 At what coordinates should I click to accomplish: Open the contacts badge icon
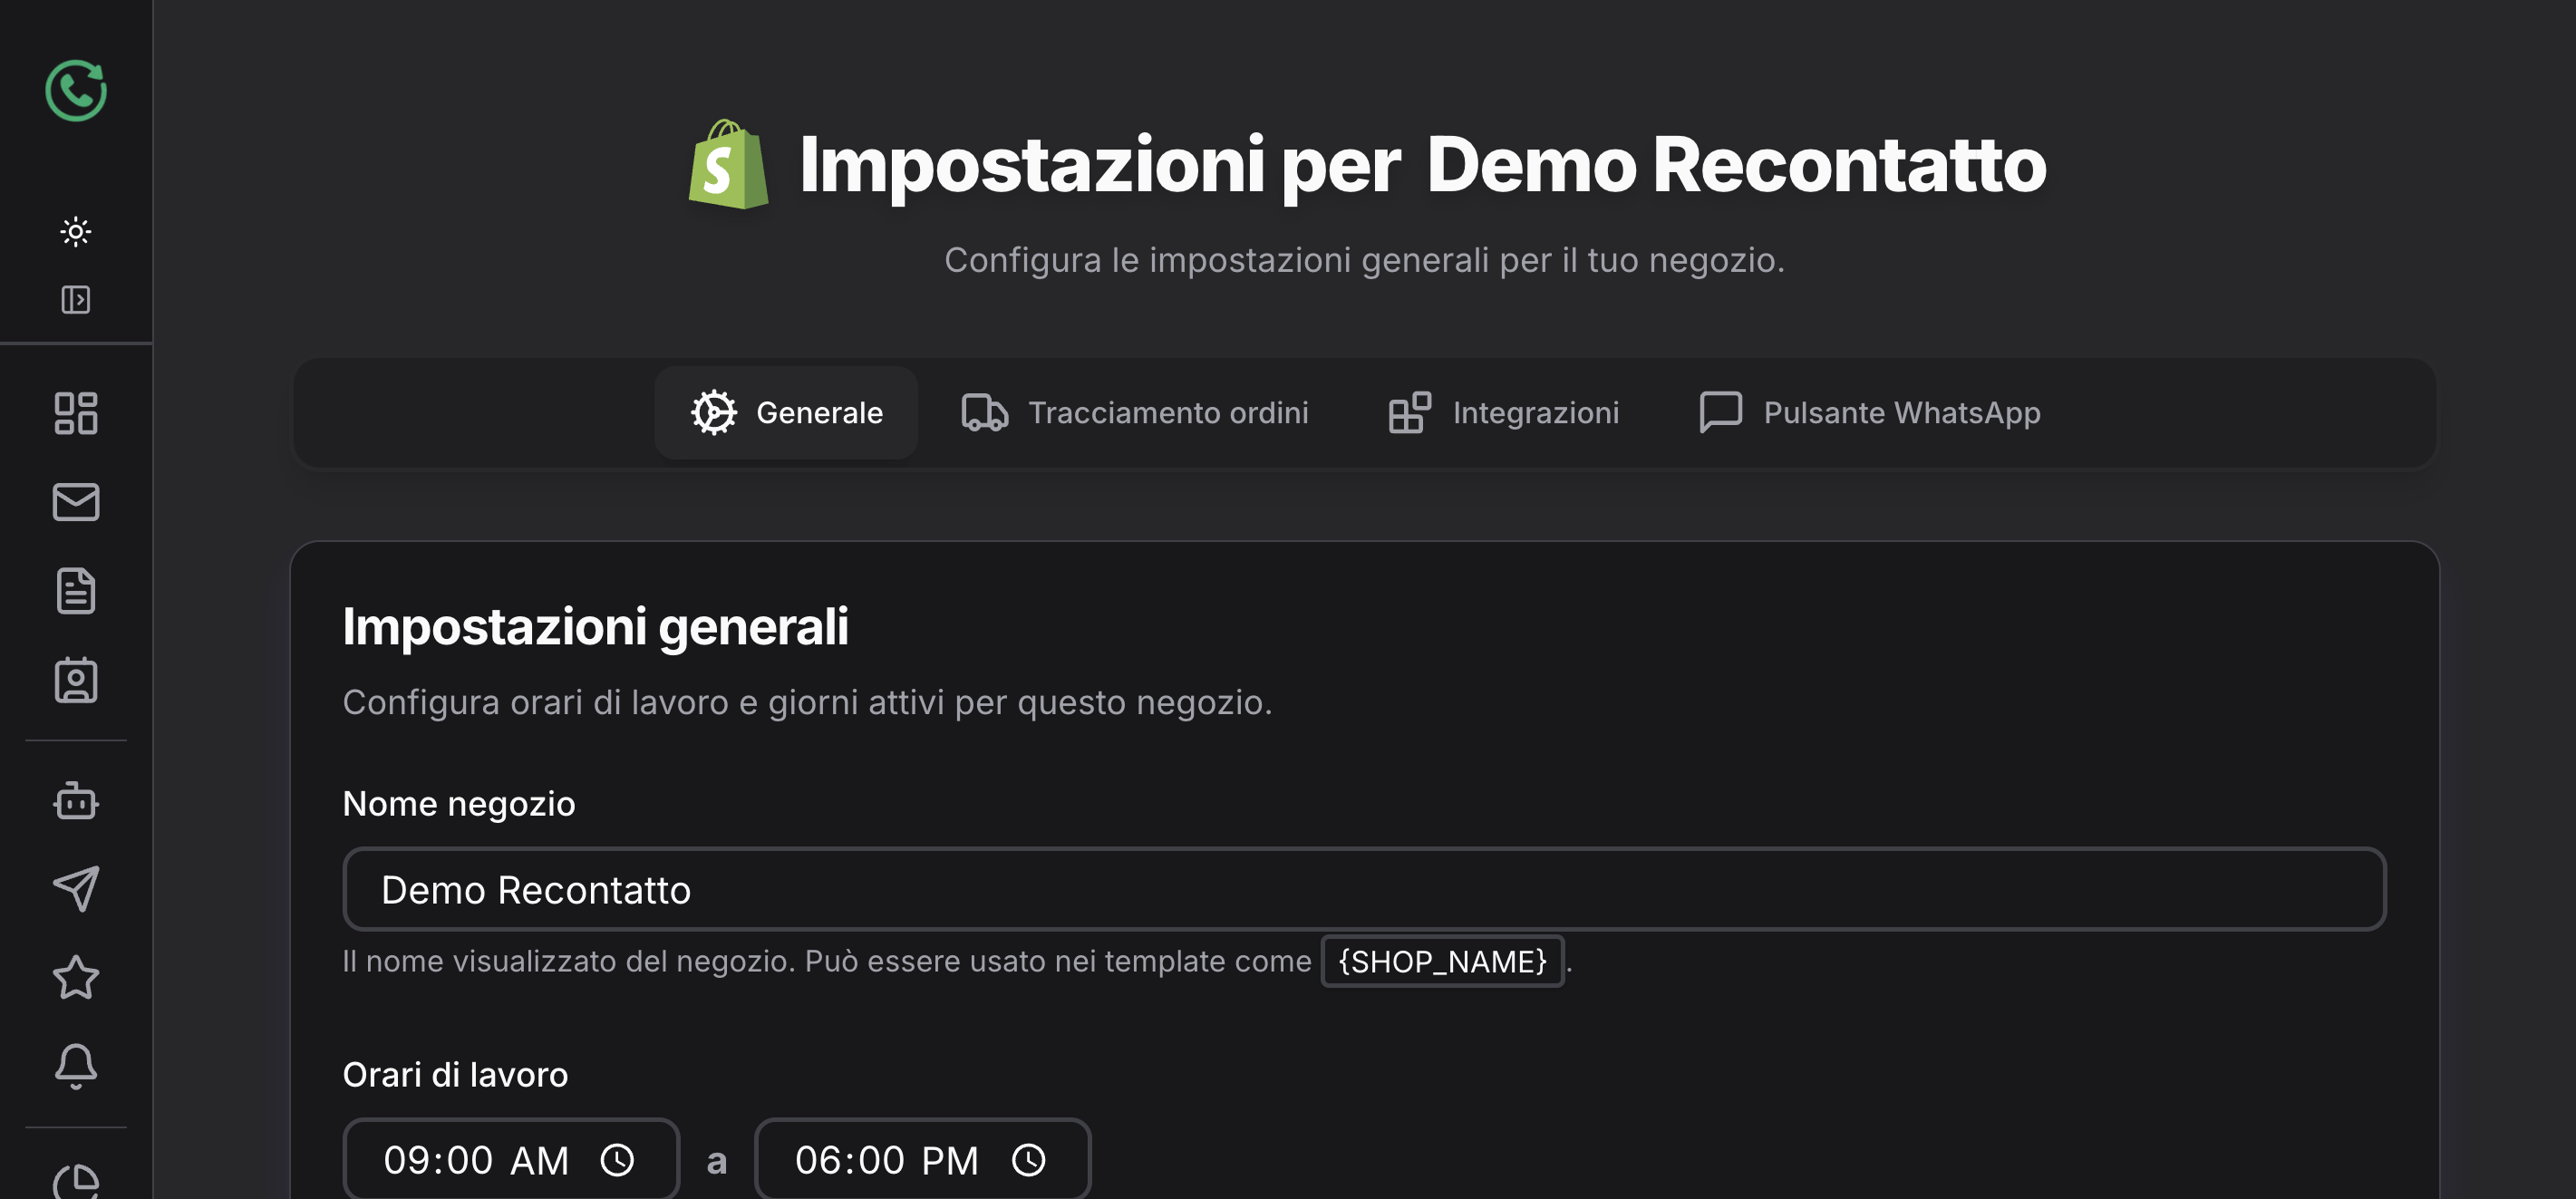76,680
